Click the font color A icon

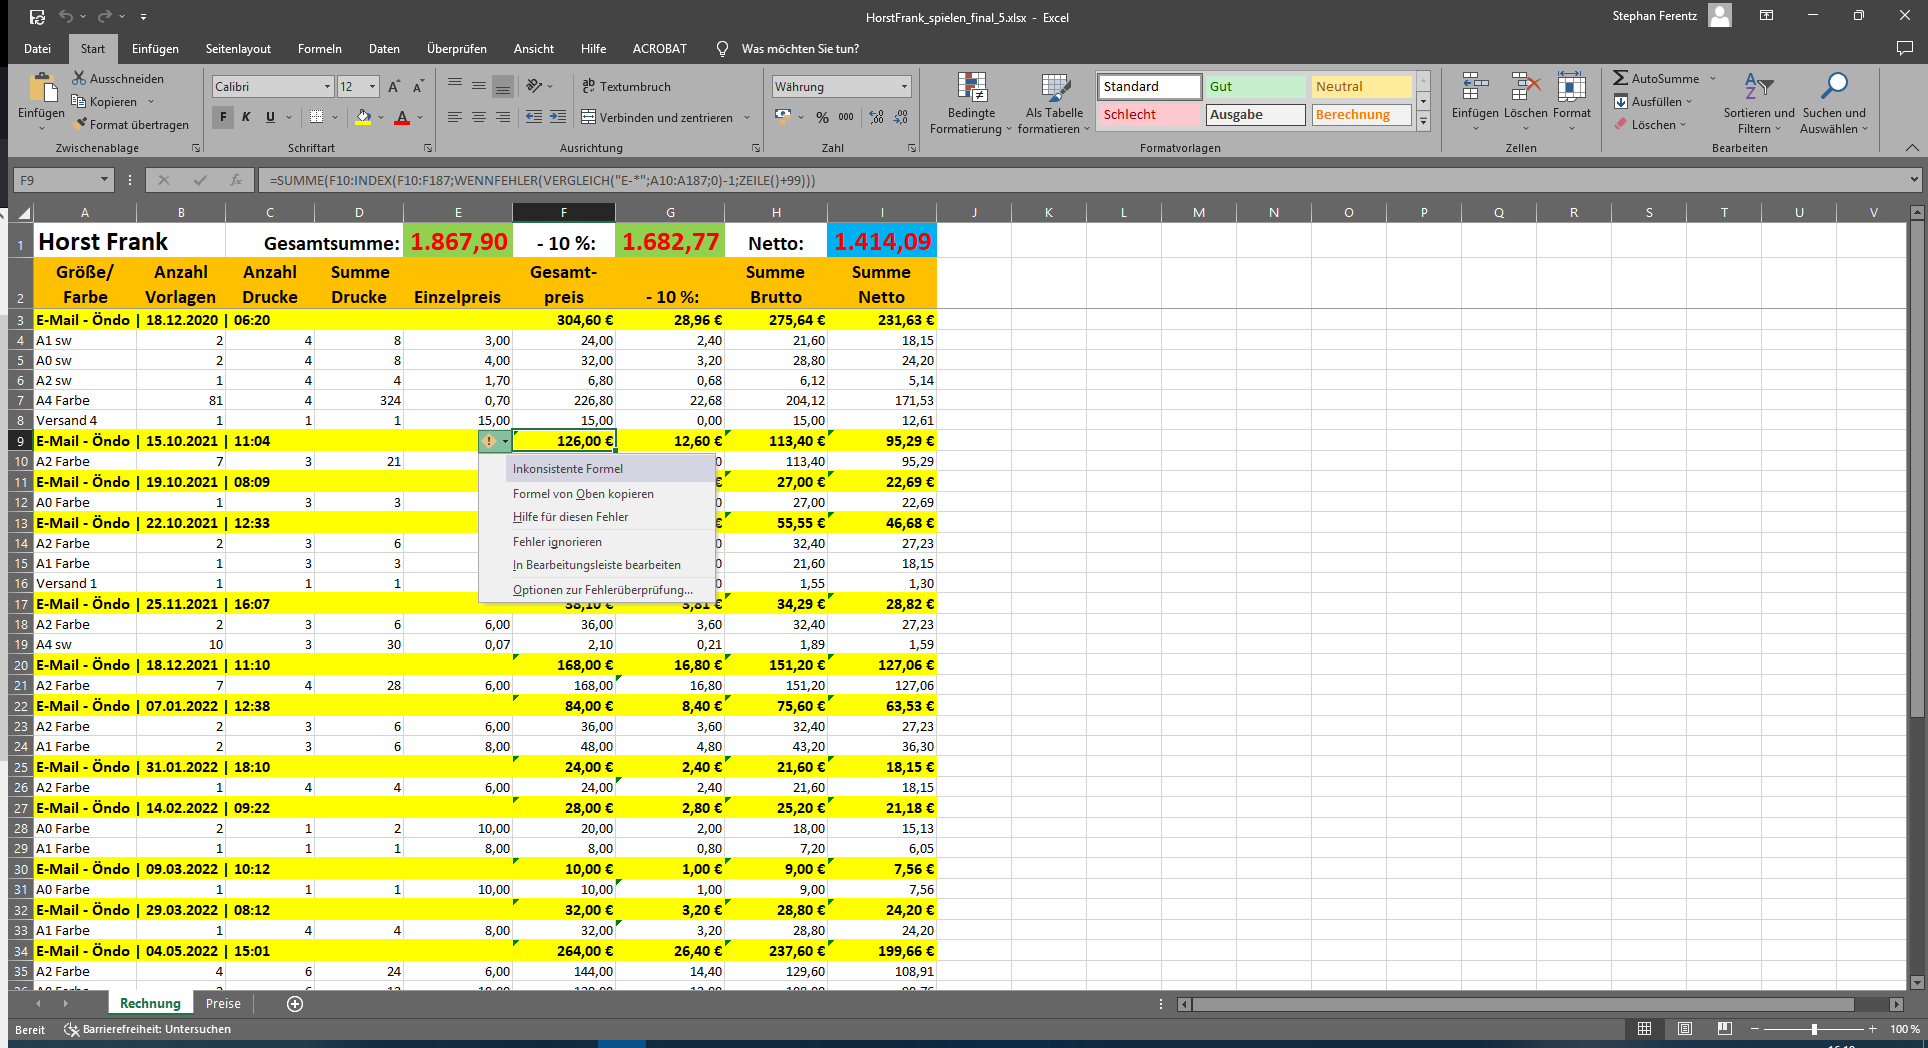click(x=402, y=117)
